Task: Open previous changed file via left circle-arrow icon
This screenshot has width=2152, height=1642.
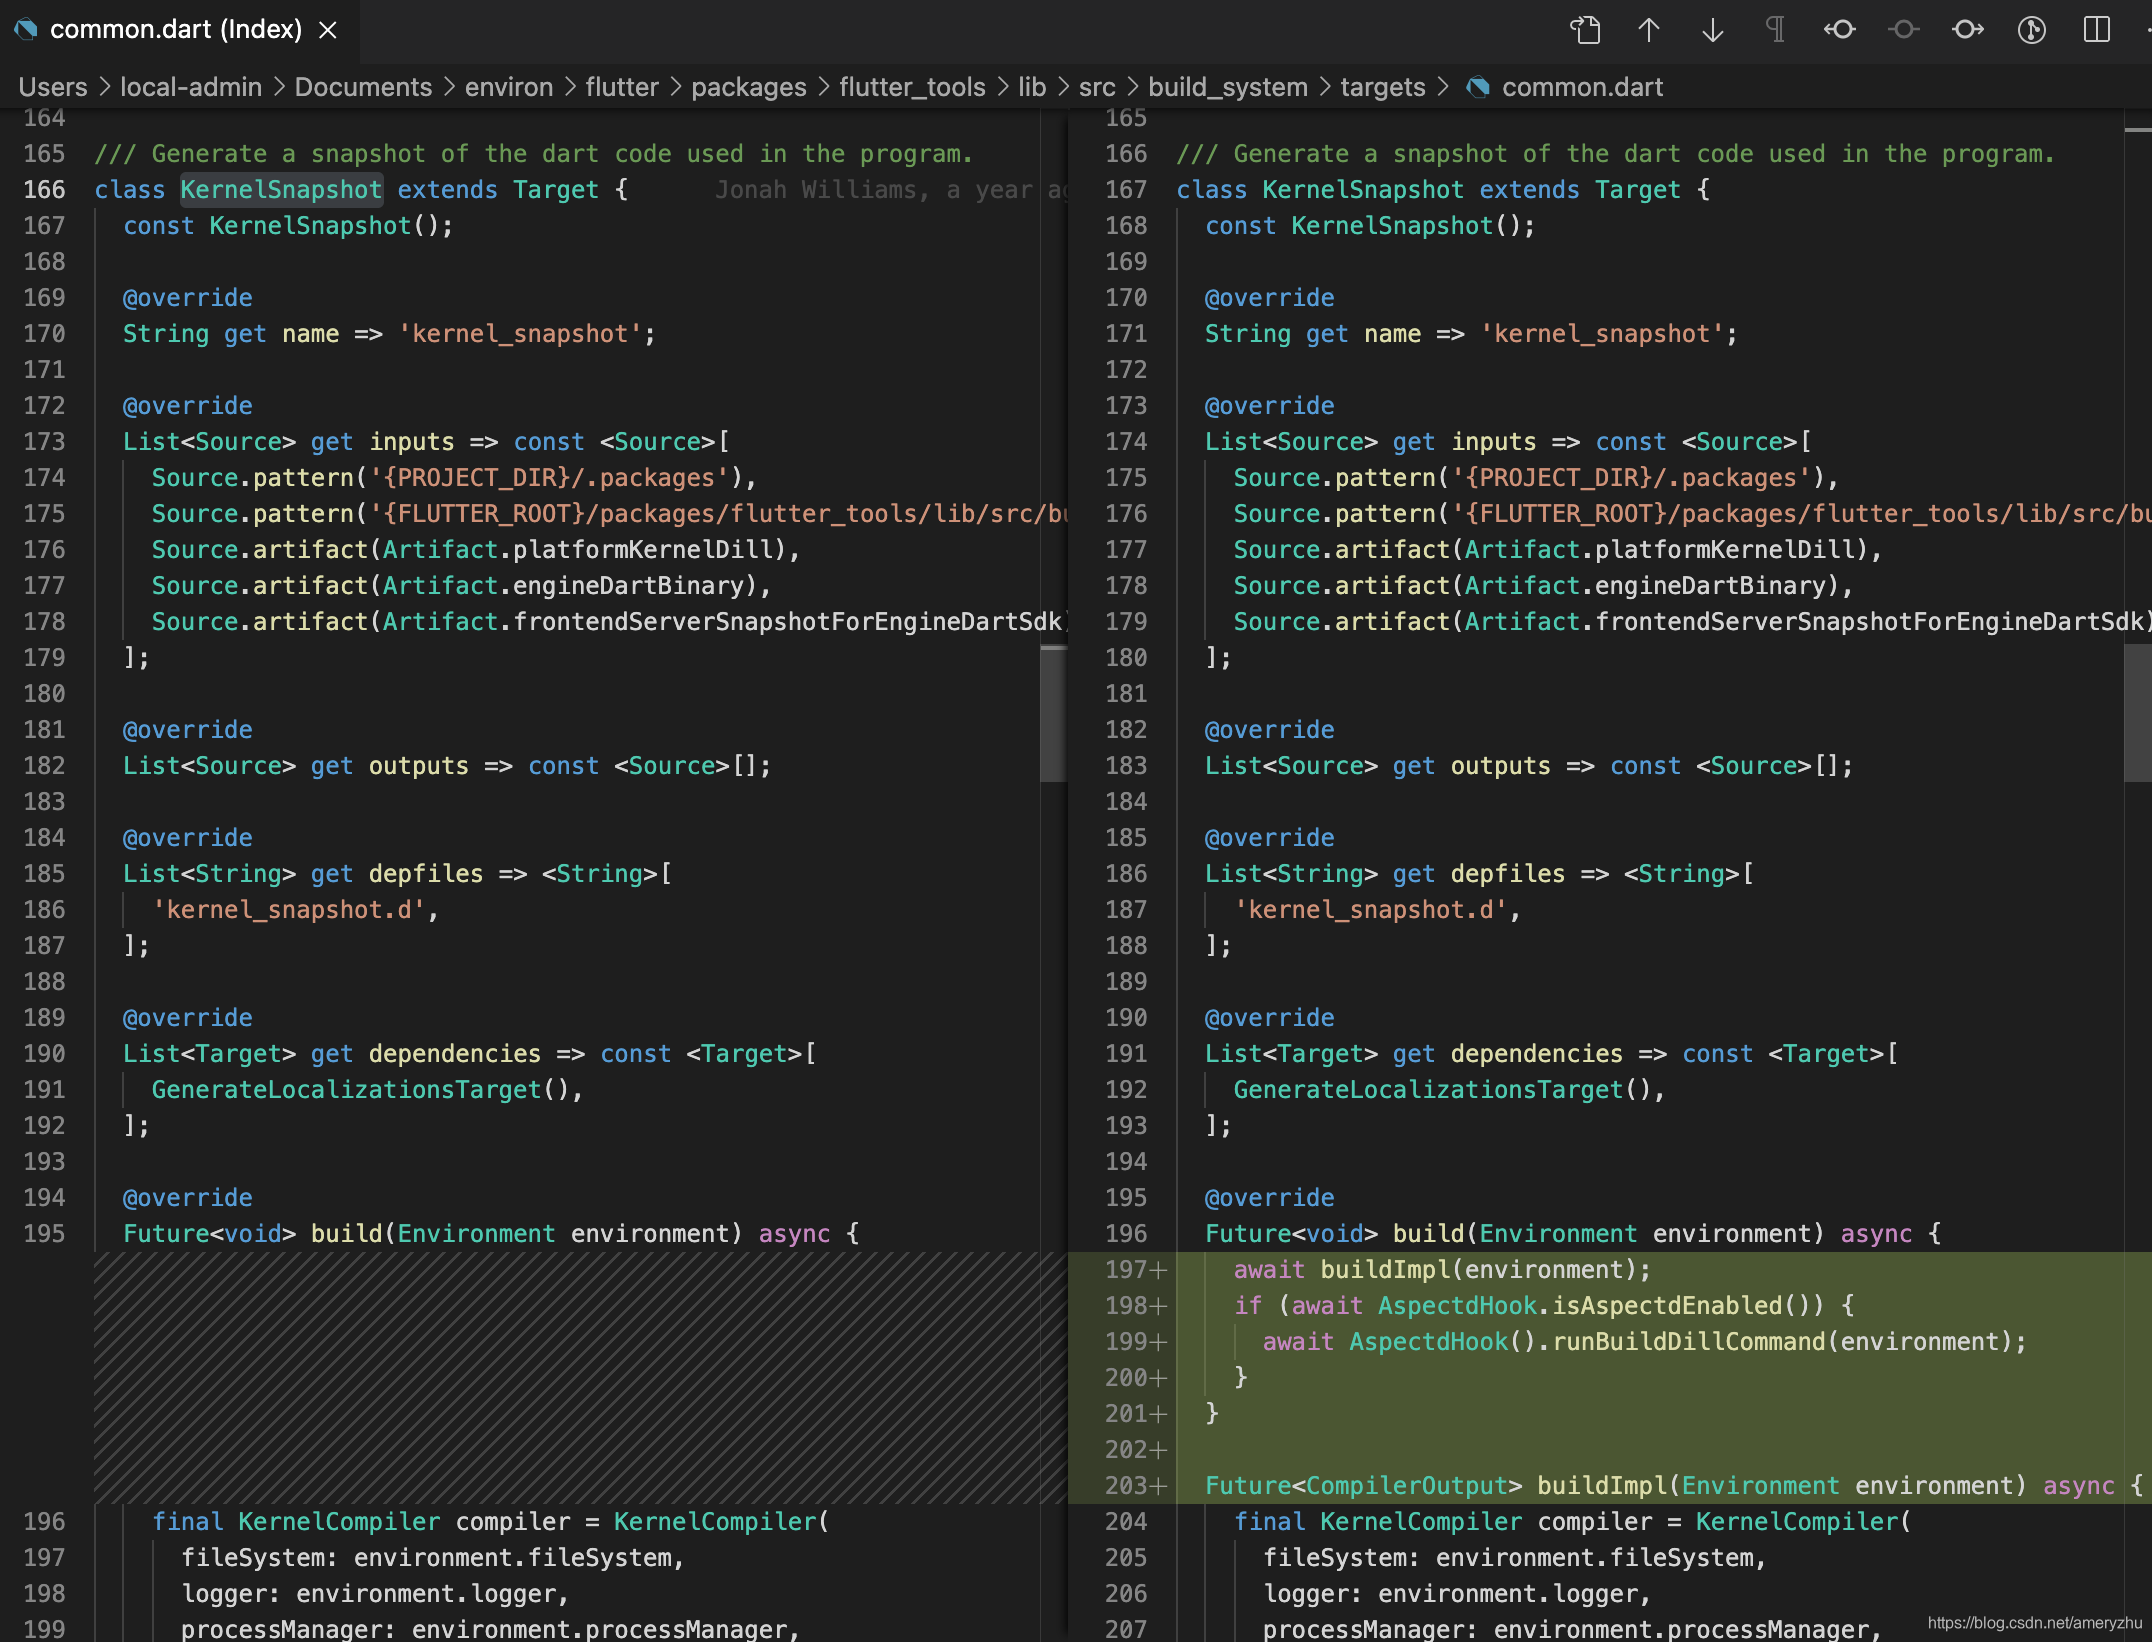Action: 1840,30
